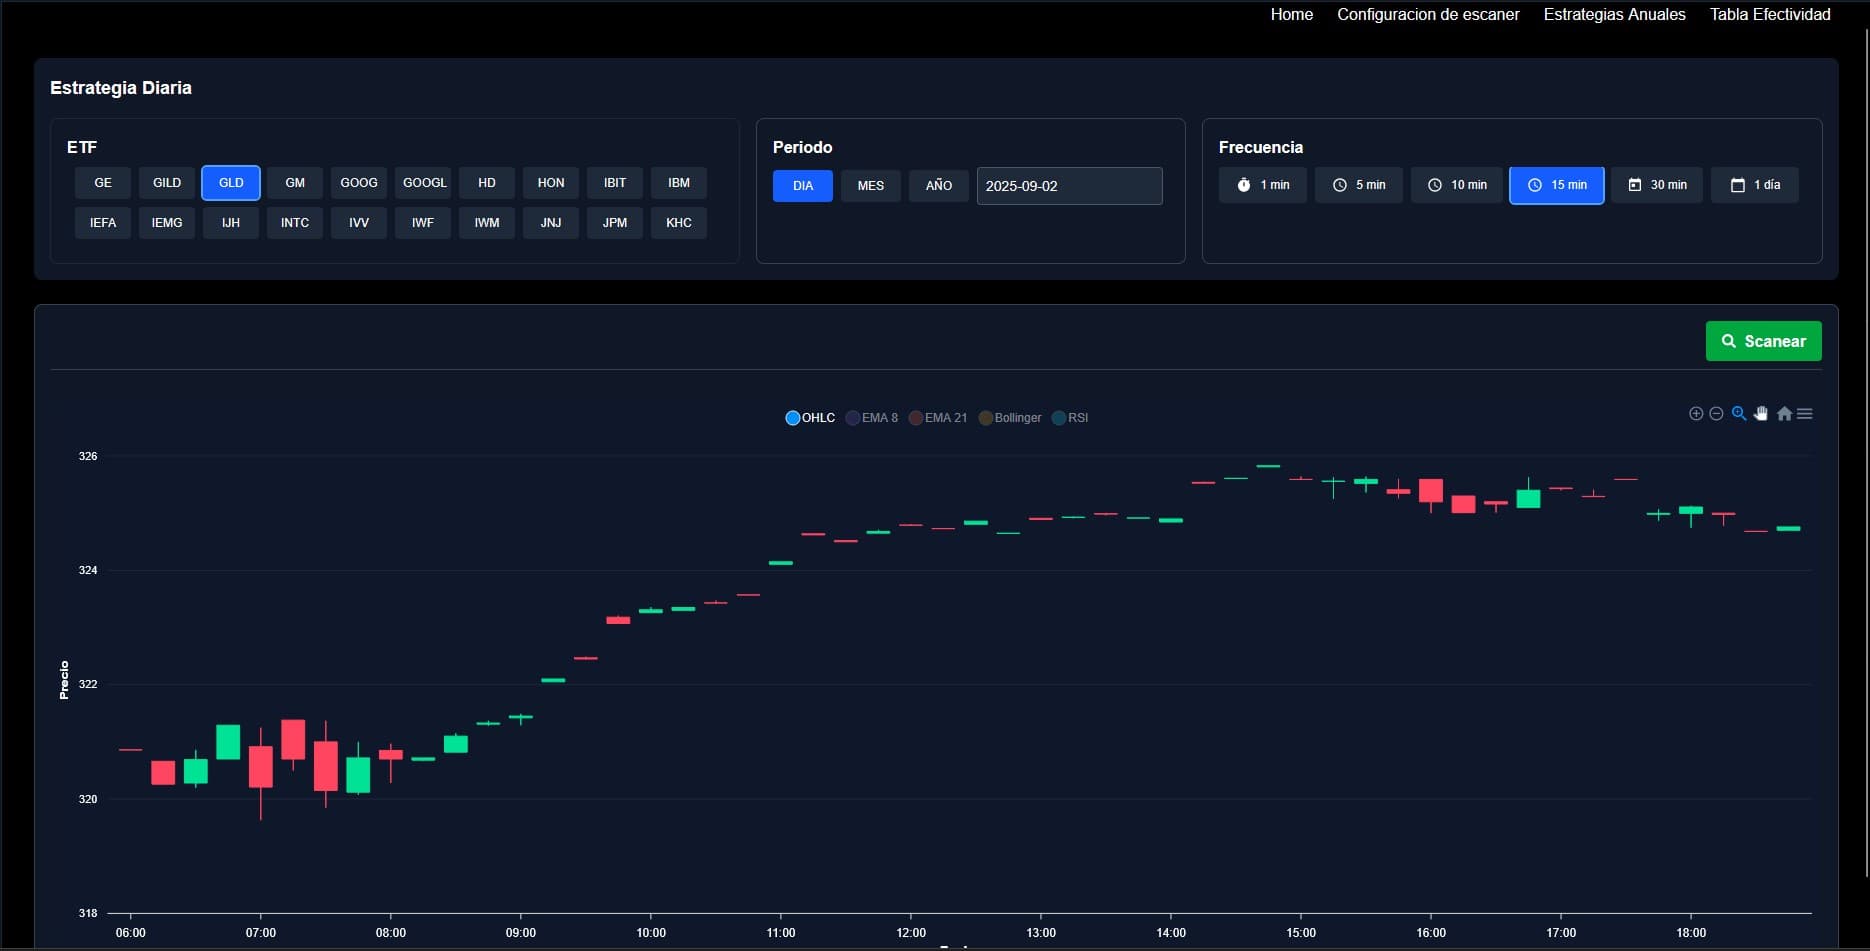
Task: Click the zoom in icon on the chart toolbar
Action: pyautogui.click(x=1696, y=413)
